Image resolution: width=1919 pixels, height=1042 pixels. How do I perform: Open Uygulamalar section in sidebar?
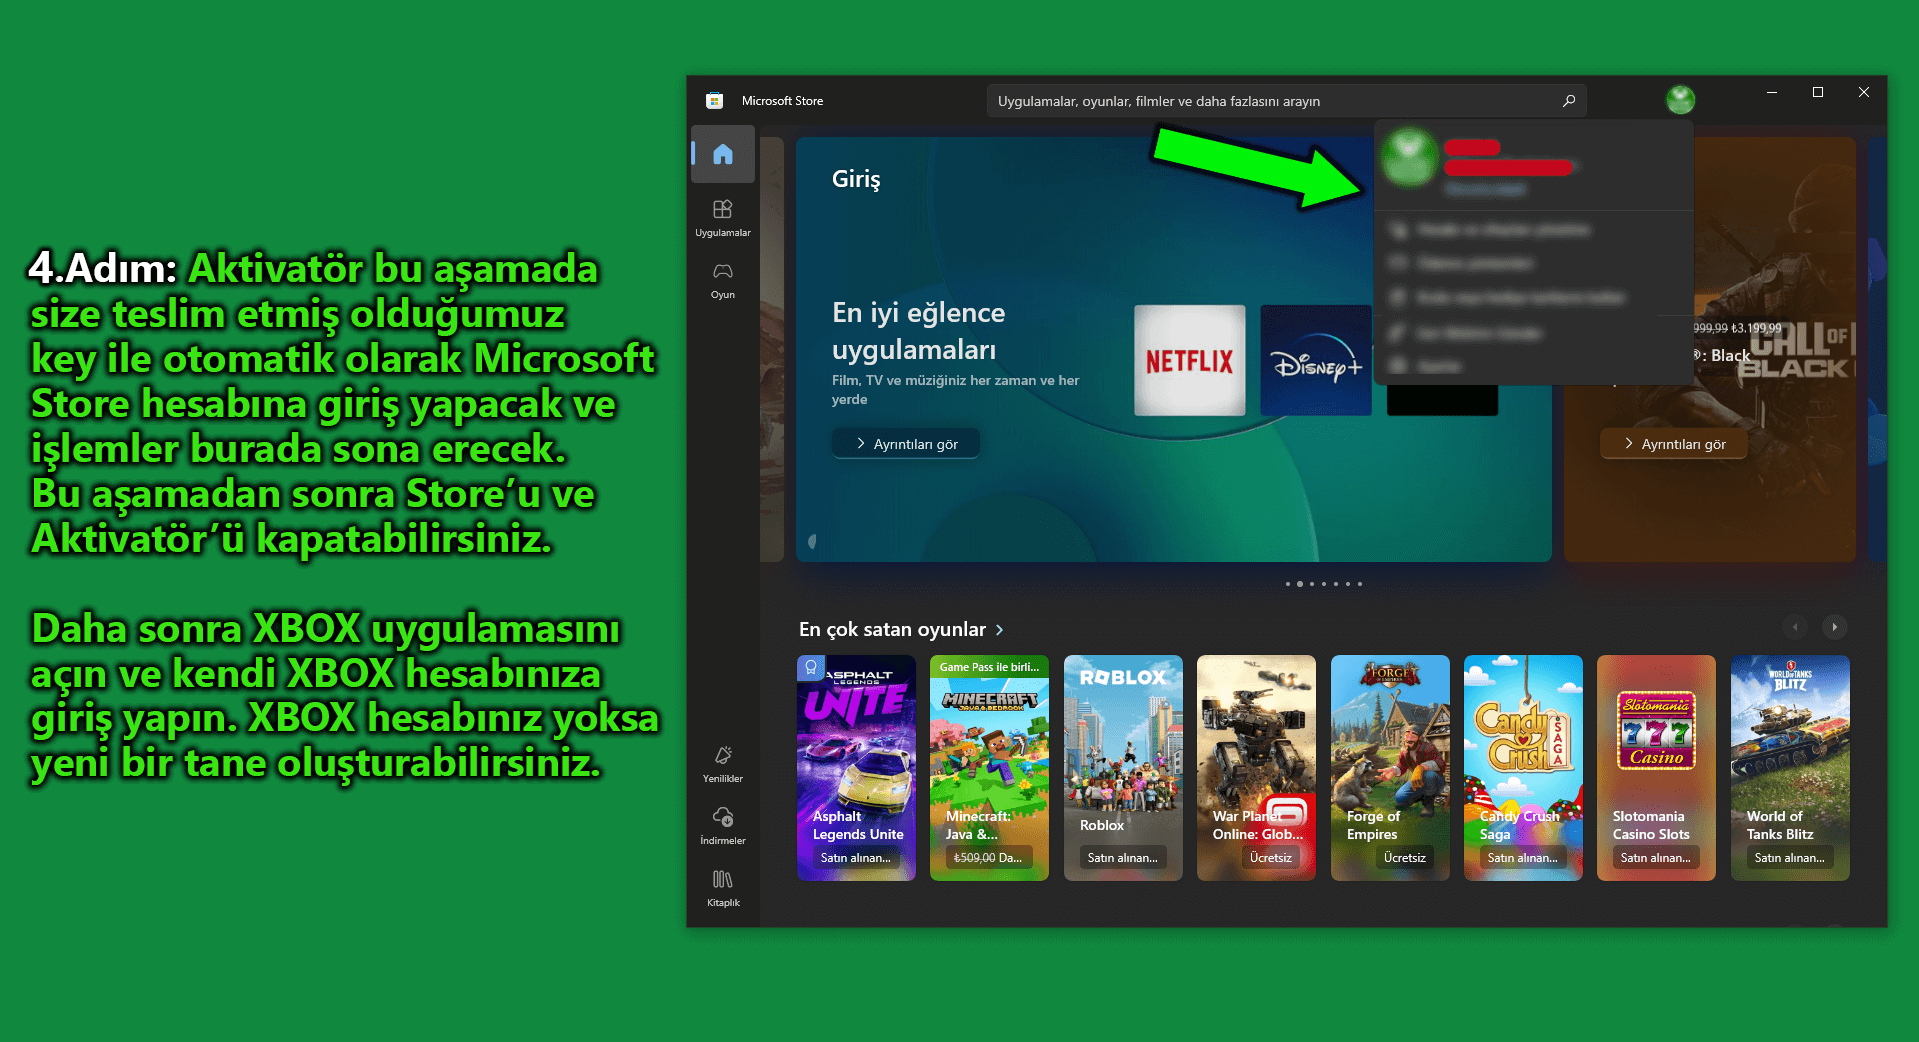[x=722, y=217]
